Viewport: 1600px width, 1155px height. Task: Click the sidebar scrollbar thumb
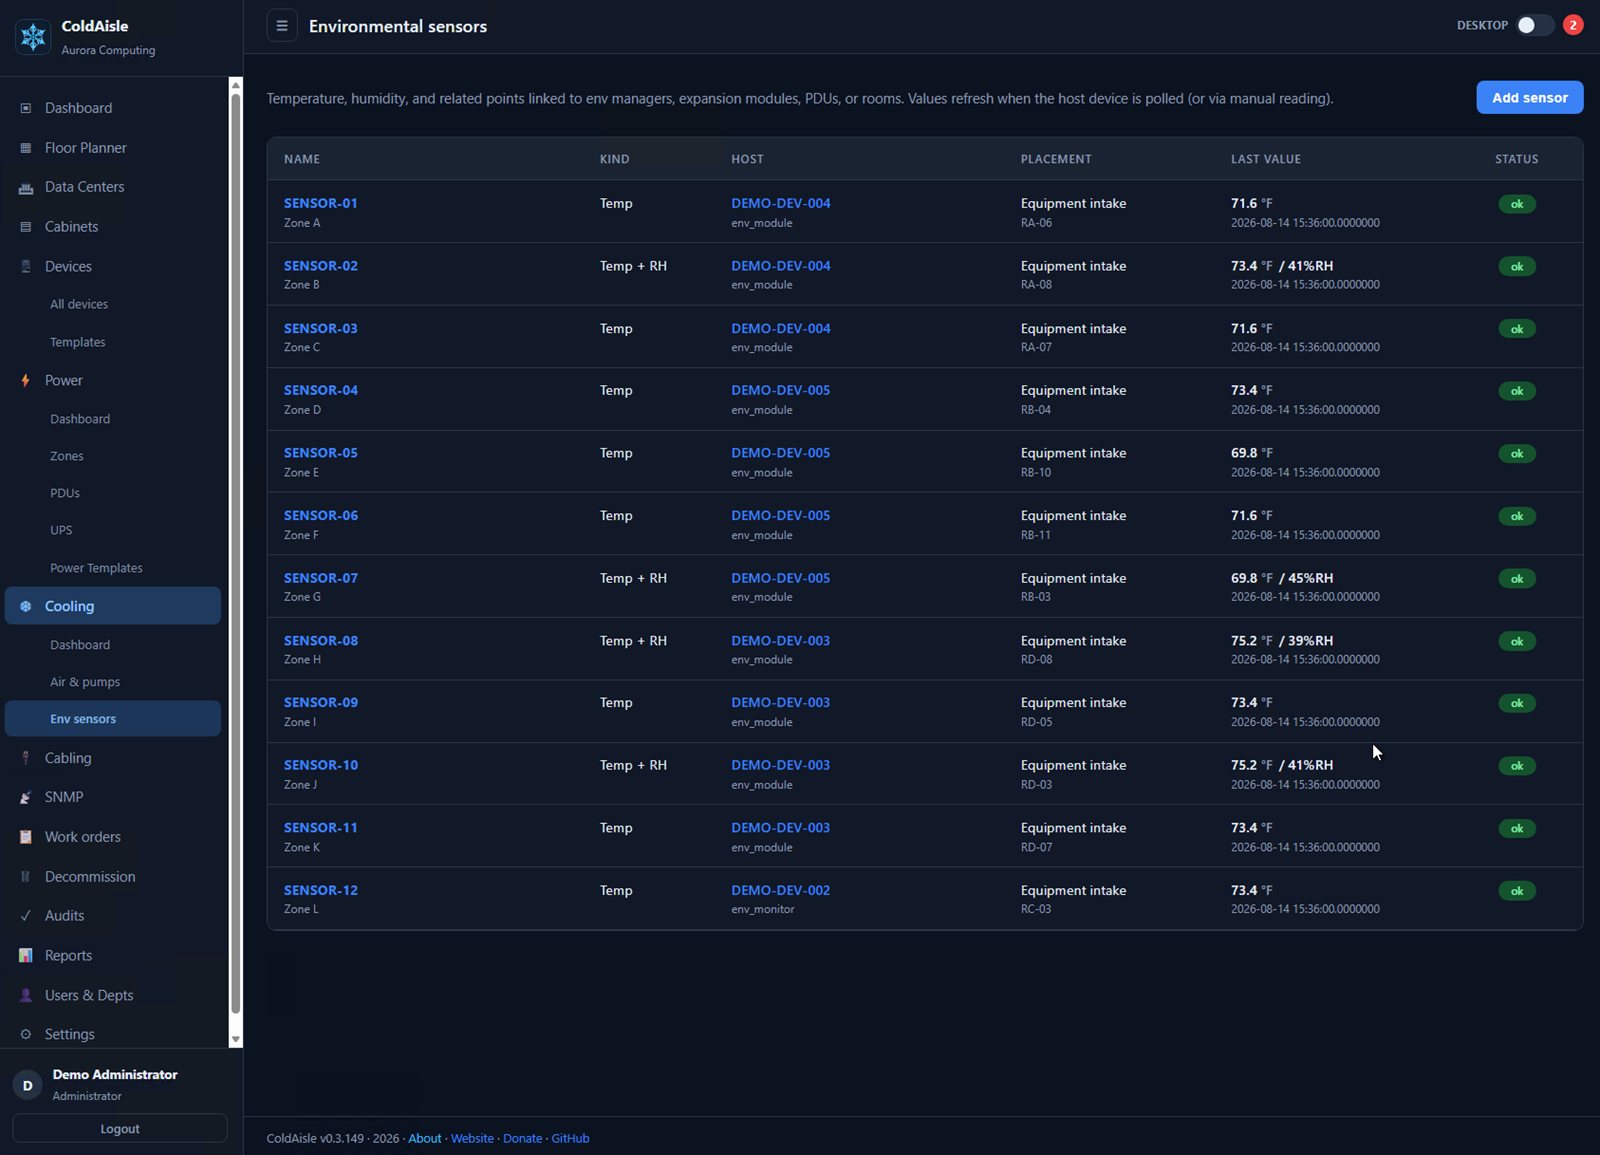236,553
